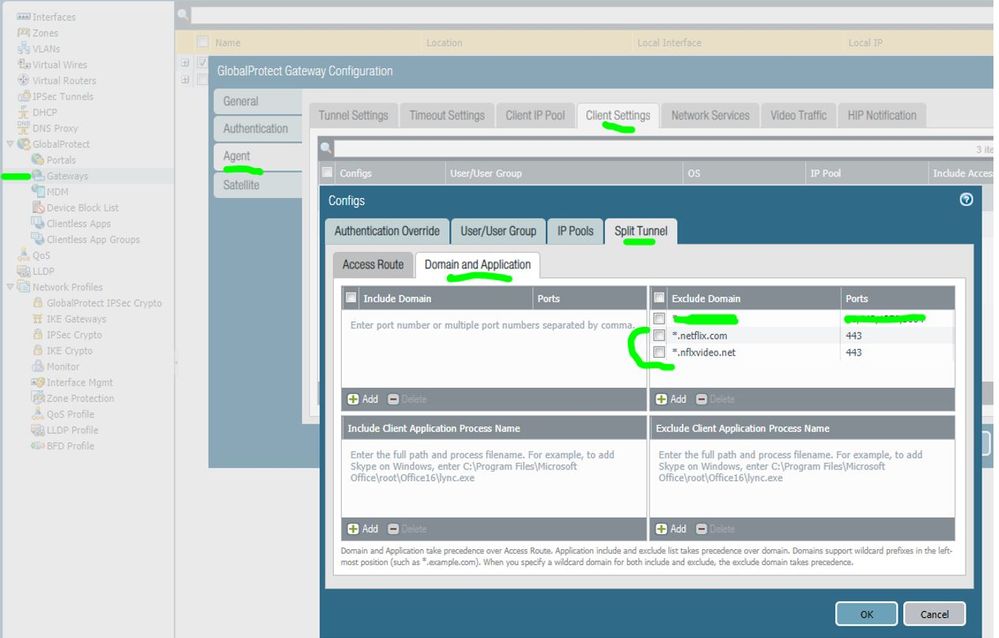This screenshot has height=638, width=999.
Task: Click the Configs dialog help icon
Action: pos(966,200)
